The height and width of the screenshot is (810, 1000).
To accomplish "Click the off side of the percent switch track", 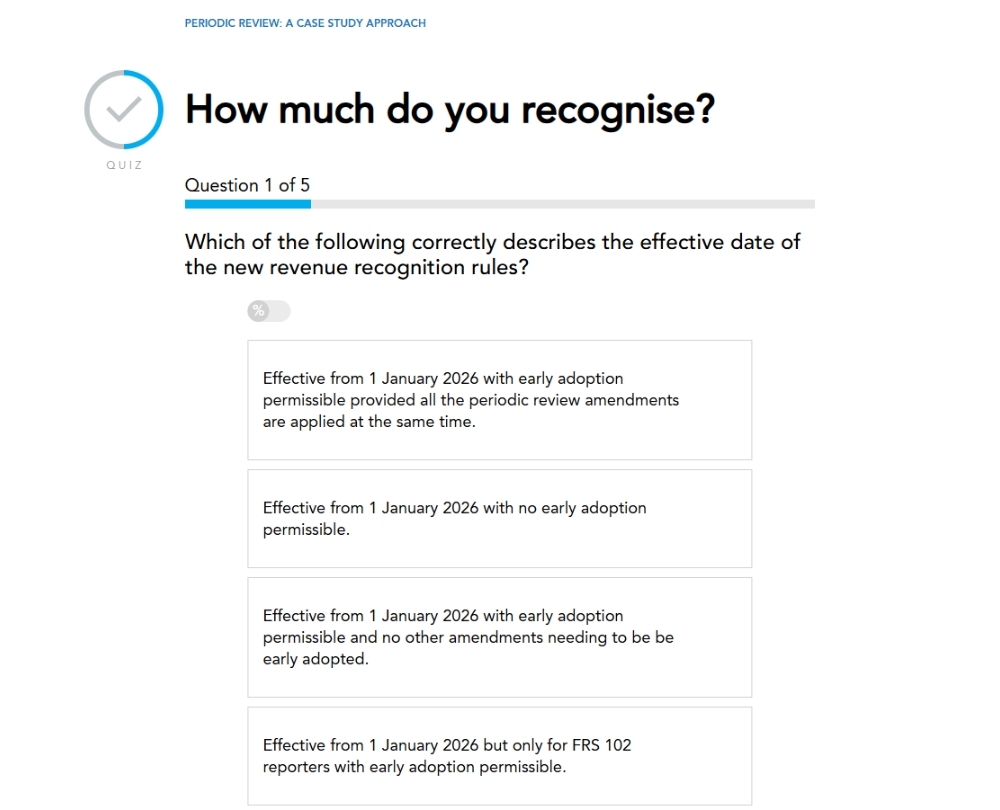I will click(280, 311).
